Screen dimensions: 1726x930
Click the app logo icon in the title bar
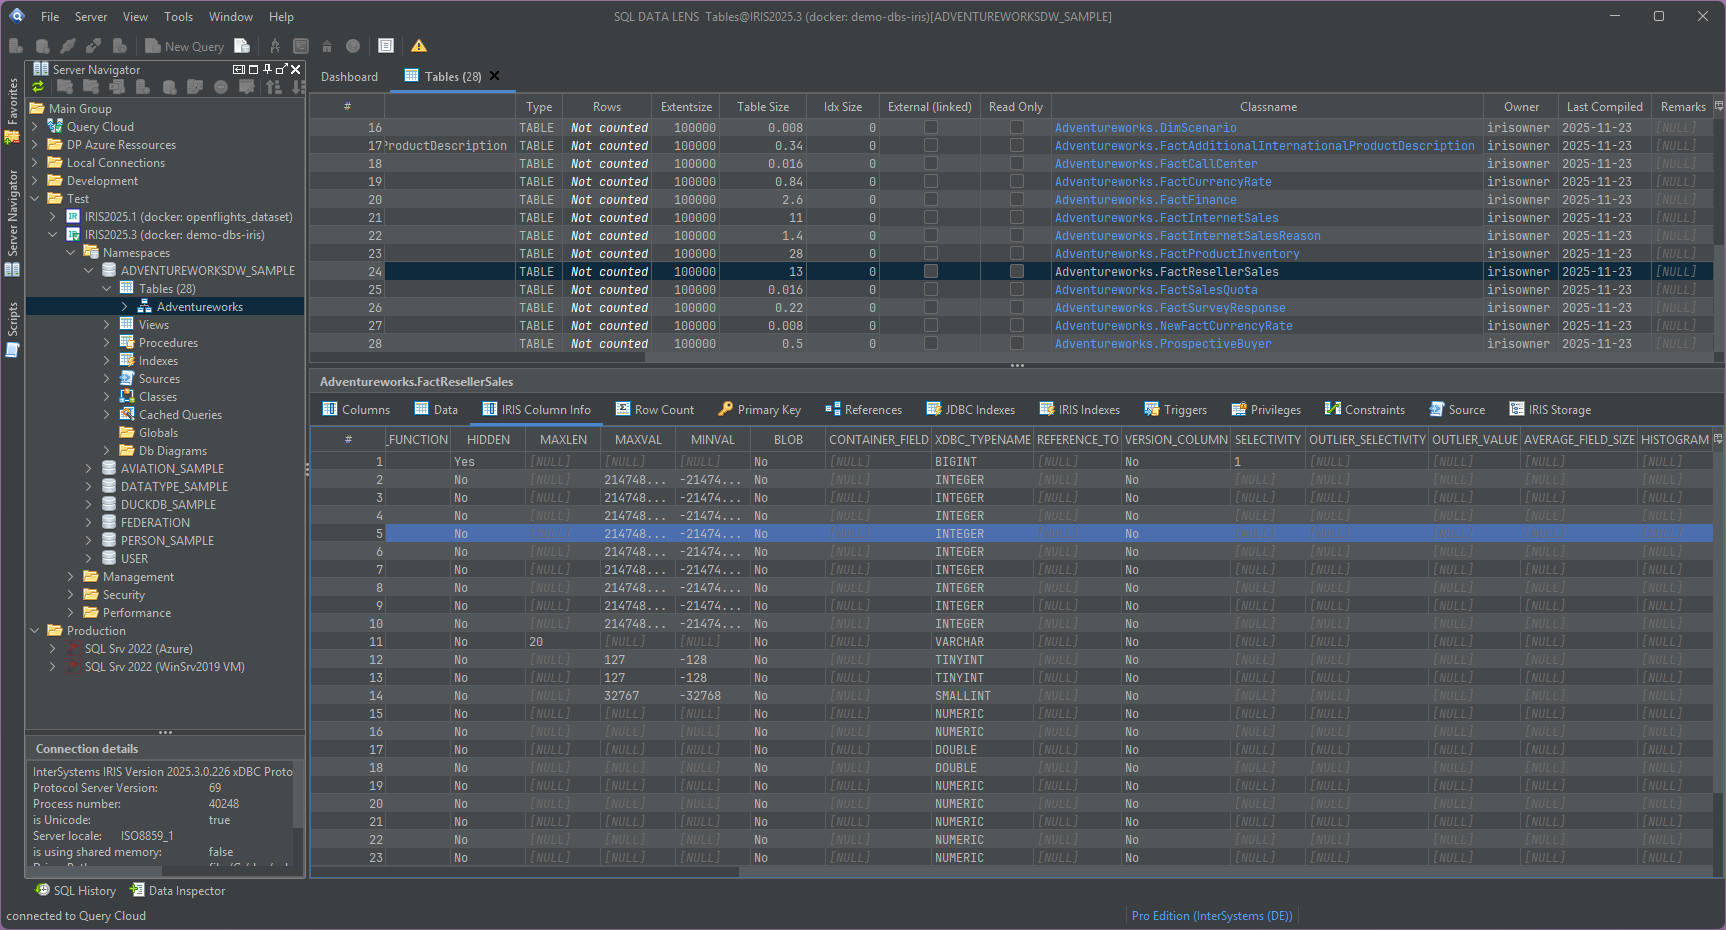click(17, 16)
